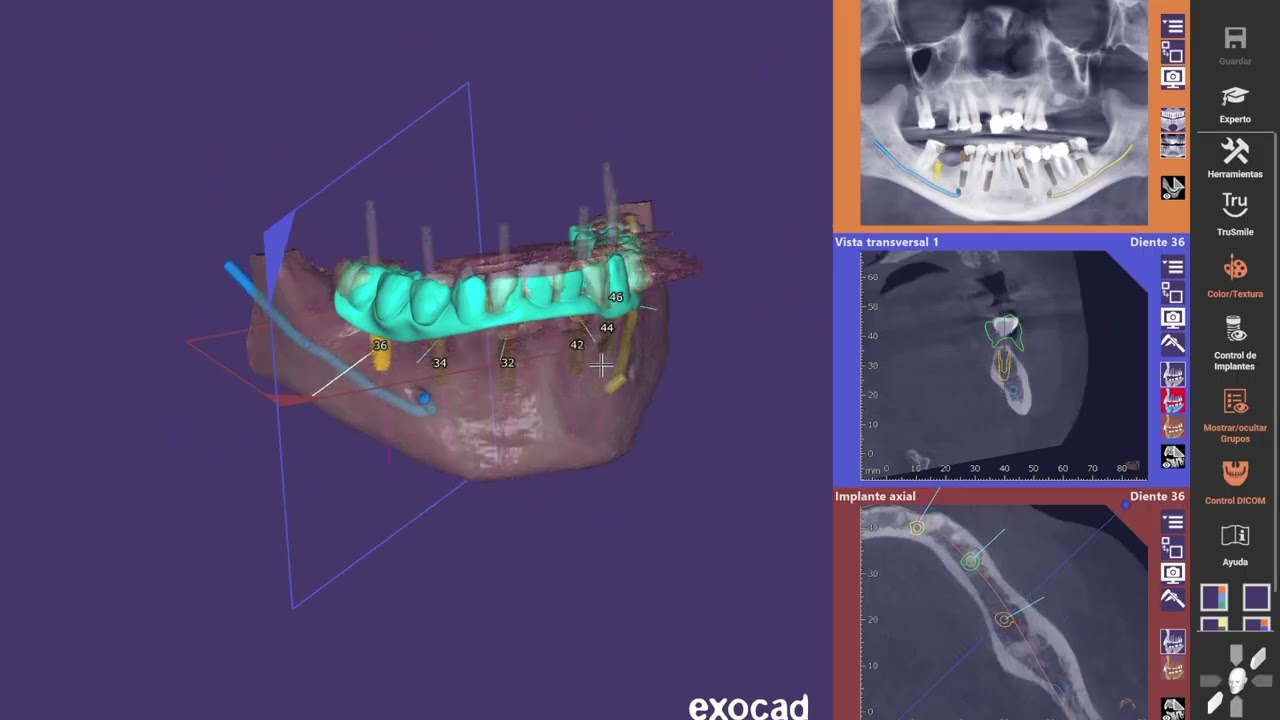
Task: Click the Guardar save icon
Action: point(1235,39)
